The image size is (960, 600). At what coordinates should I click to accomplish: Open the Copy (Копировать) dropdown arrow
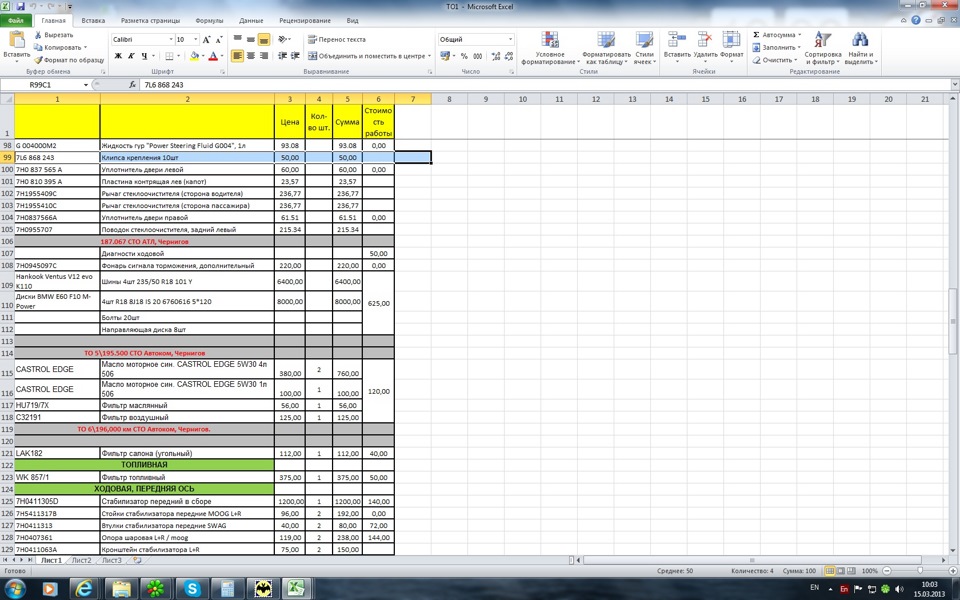[85, 47]
